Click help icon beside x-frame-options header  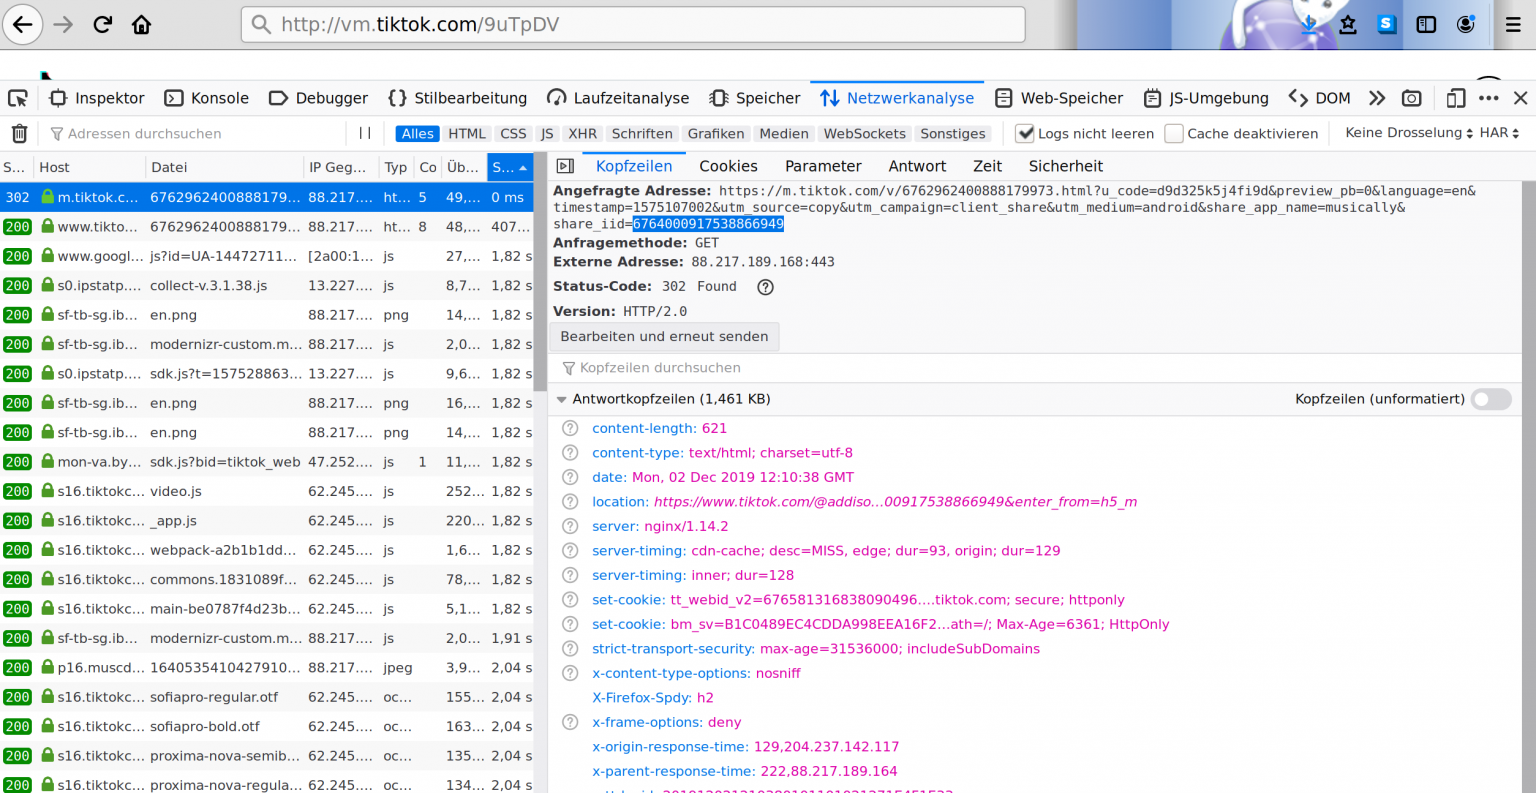coord(570,722)
